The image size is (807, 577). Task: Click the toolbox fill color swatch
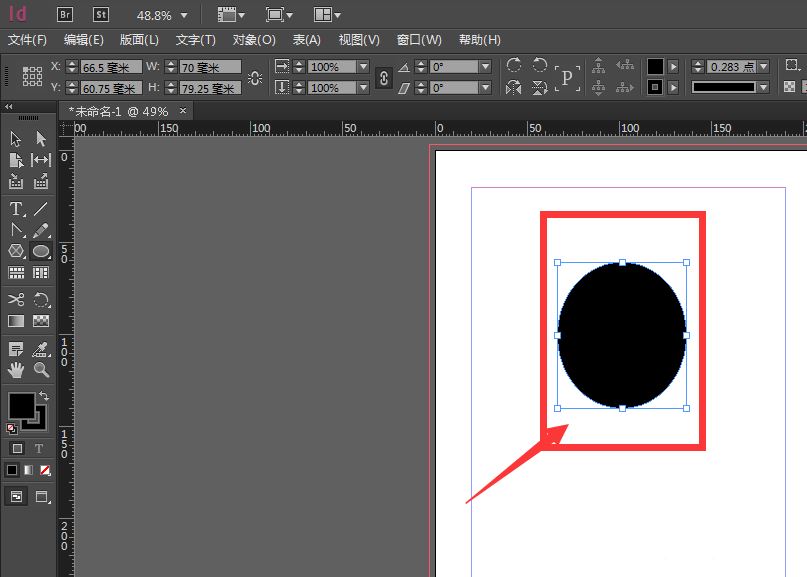[x=21, y=406]
